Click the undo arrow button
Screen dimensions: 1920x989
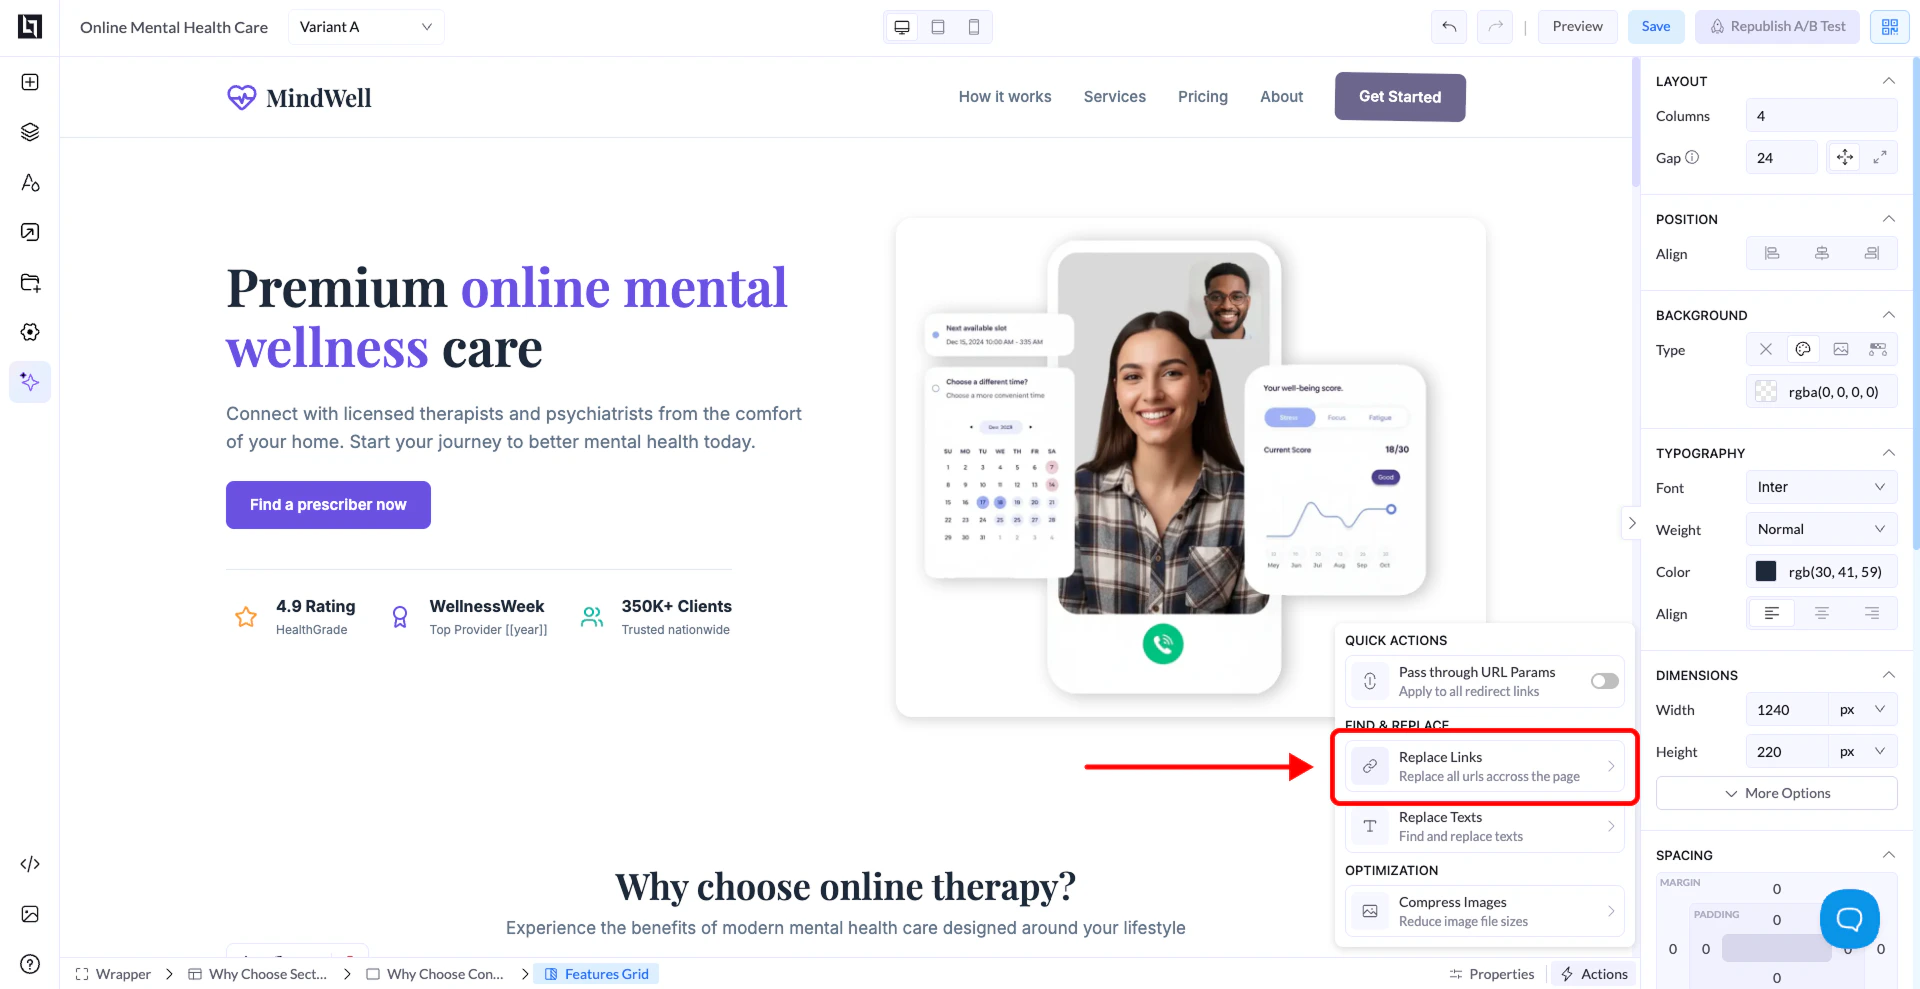[x=1449, y=27]
